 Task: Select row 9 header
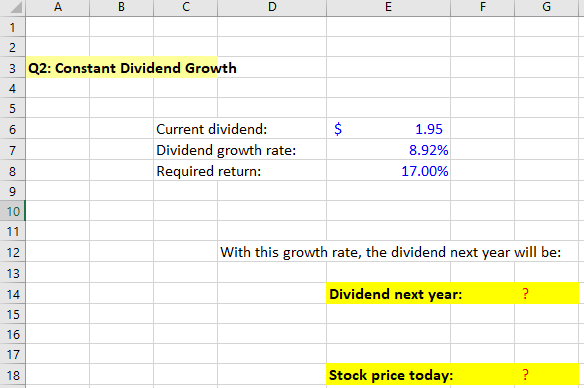[13, 191]
